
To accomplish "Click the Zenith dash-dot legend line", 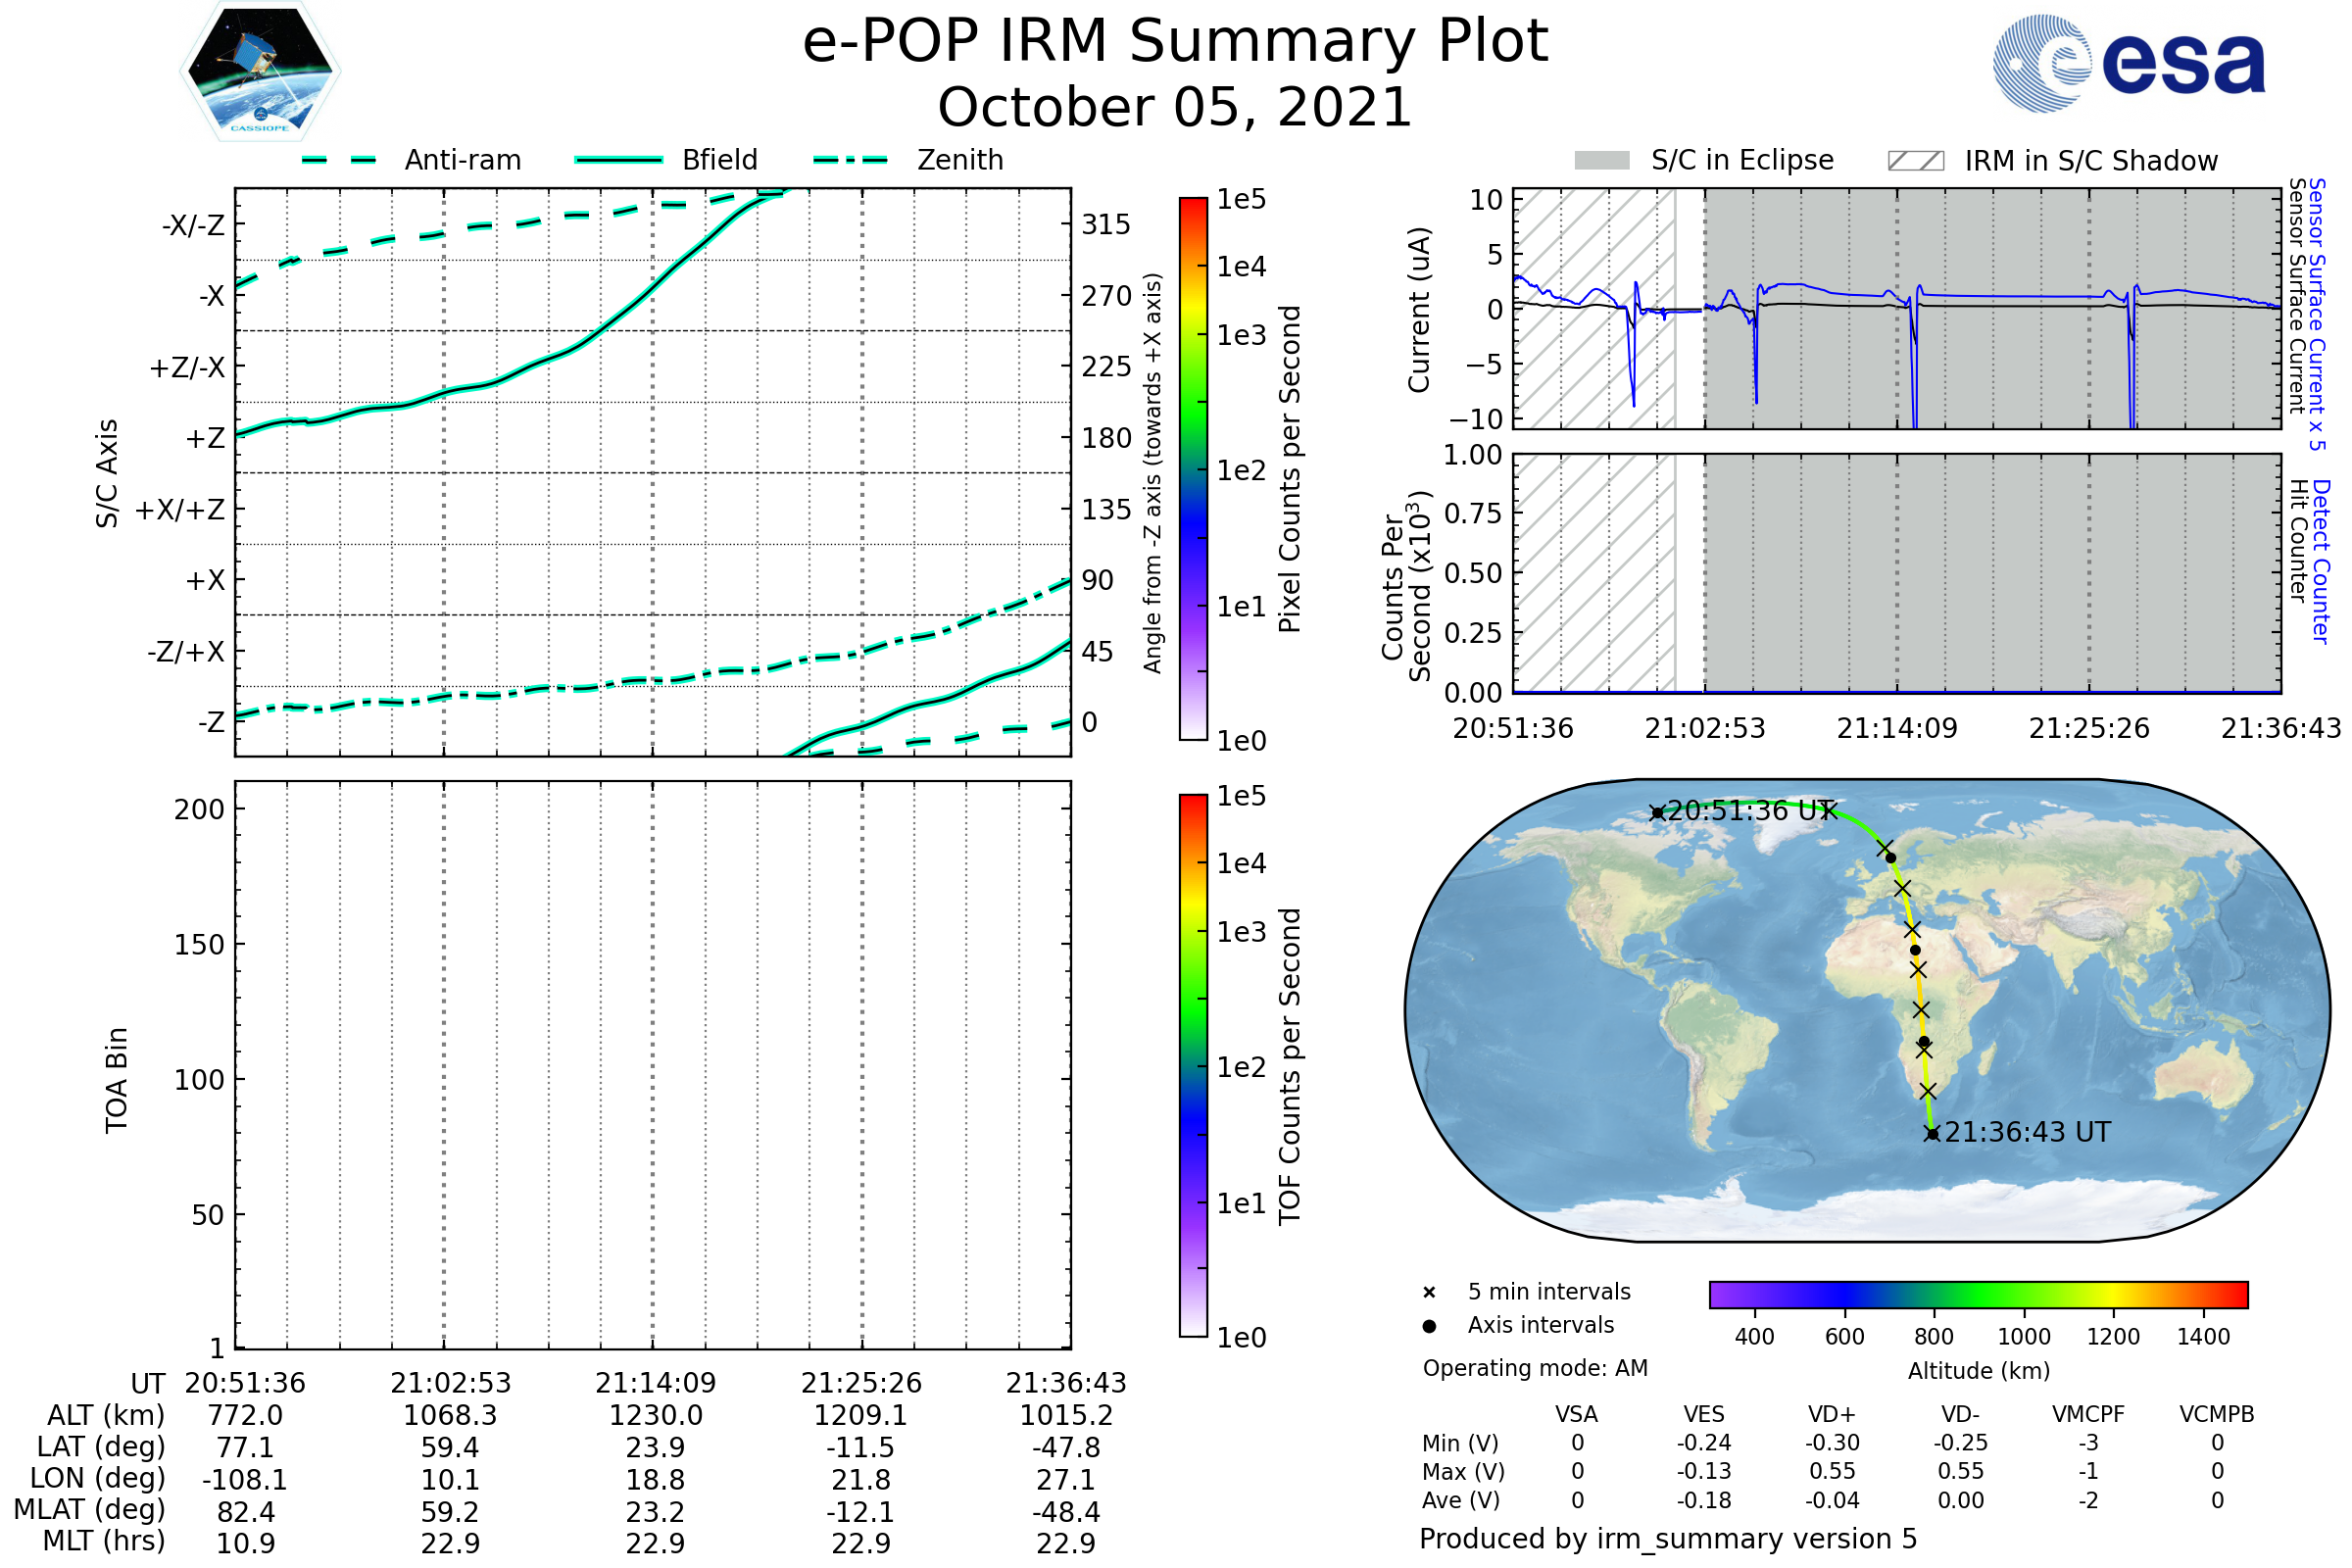I will tap(850, 160).
